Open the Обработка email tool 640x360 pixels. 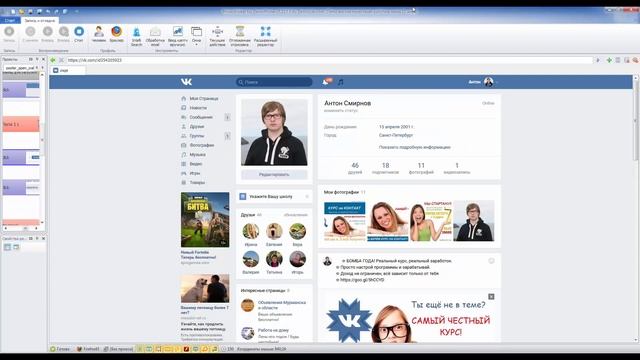pyautogui.click(x=155, y=36)
